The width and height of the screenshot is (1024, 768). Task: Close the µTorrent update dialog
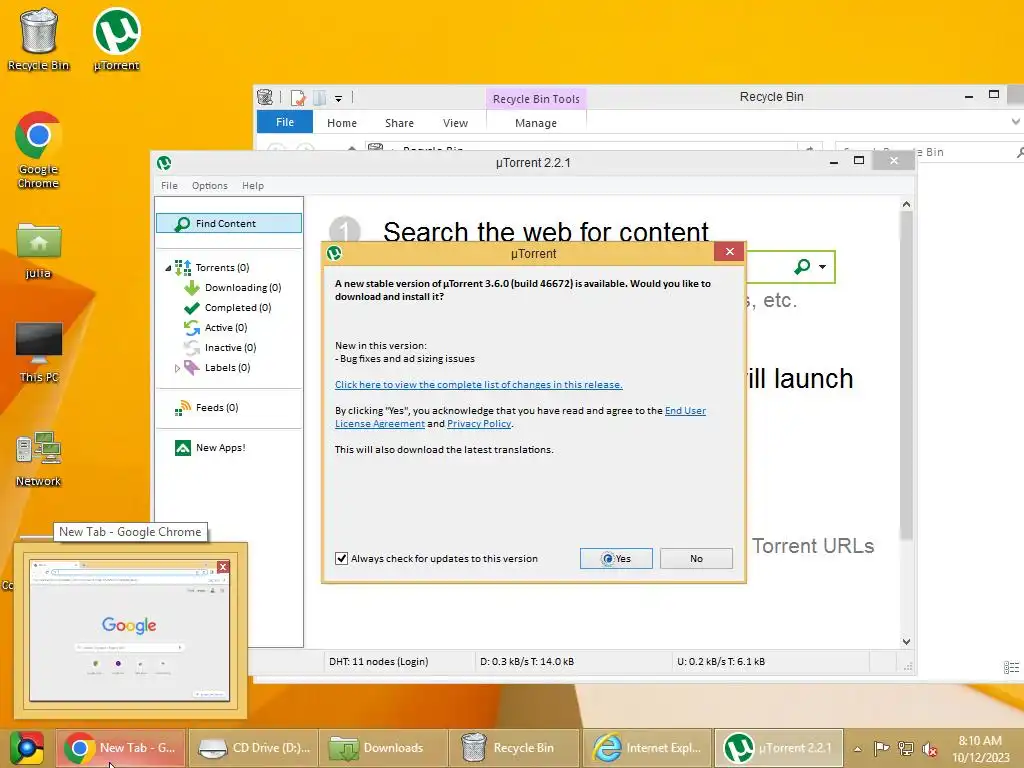[729, 251]
